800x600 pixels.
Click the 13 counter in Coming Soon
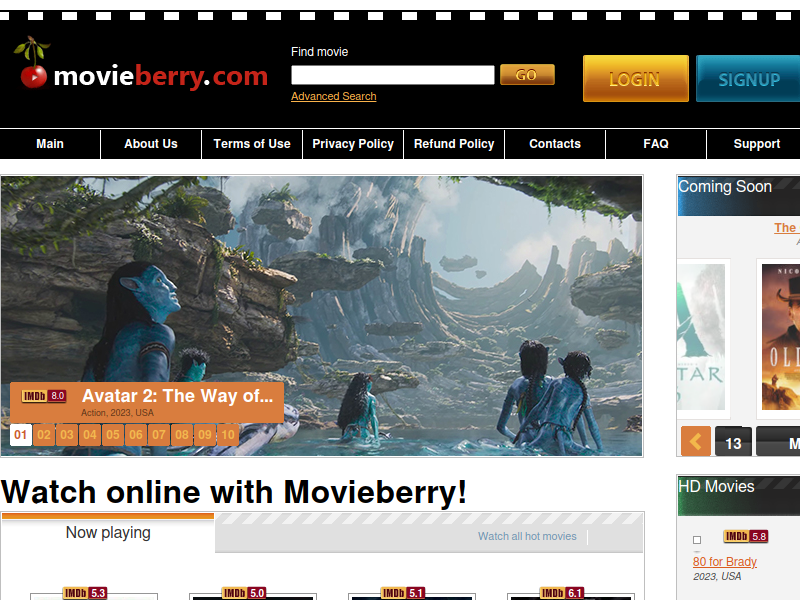(733, 442)
